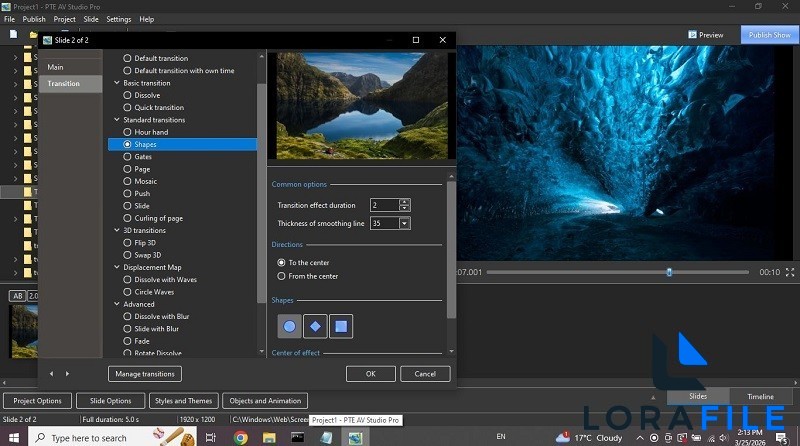The height and width of the screenshot is (446, 800).
Task: Select the Gates transition
Action: coord(137,157)
